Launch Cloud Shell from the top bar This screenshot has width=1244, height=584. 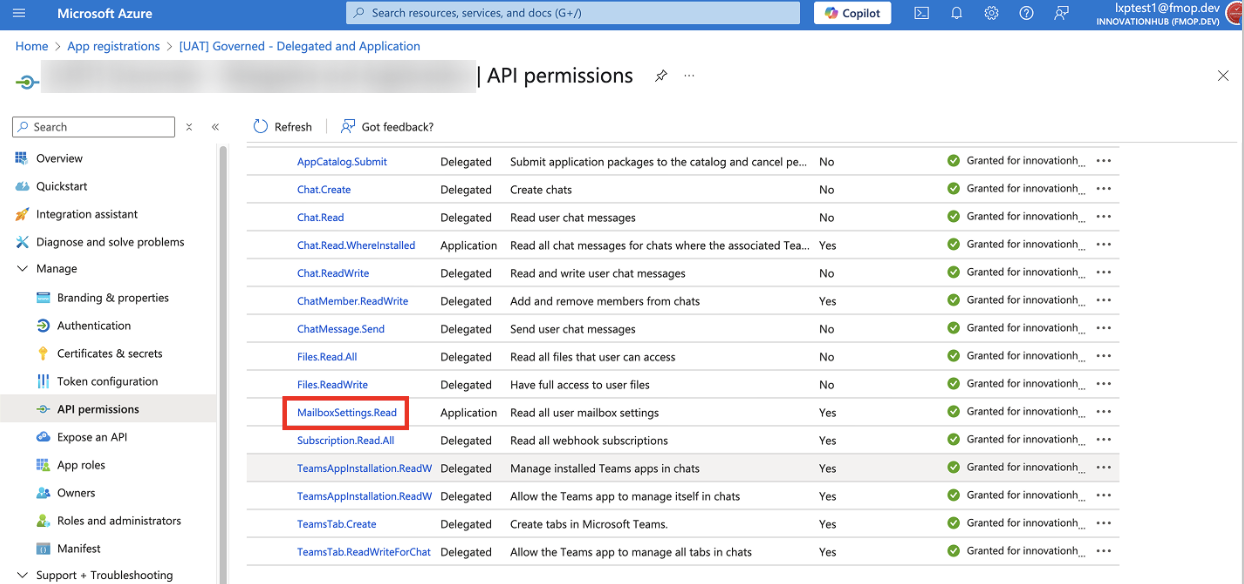pyautogui.click(x=921, y=13)
